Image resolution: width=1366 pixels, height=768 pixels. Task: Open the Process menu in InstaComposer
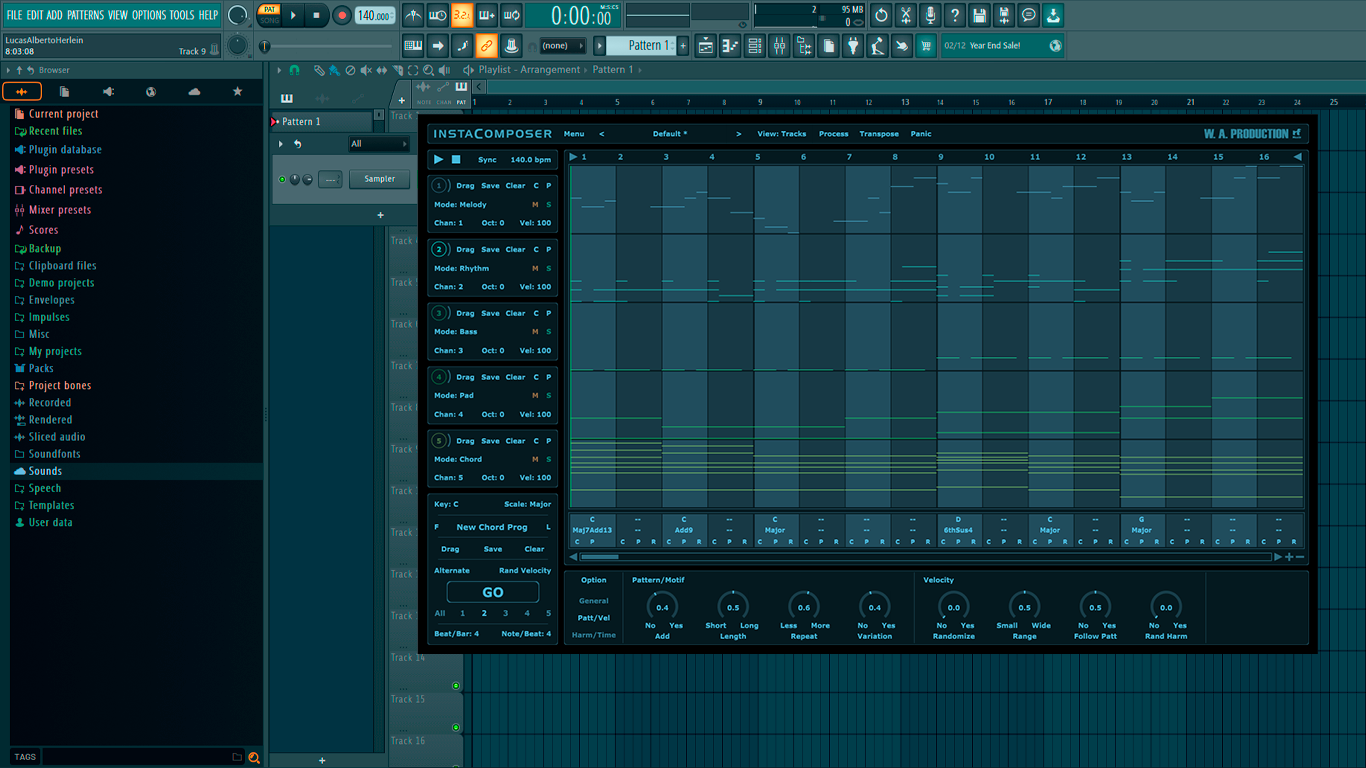[x=833, y=134]
